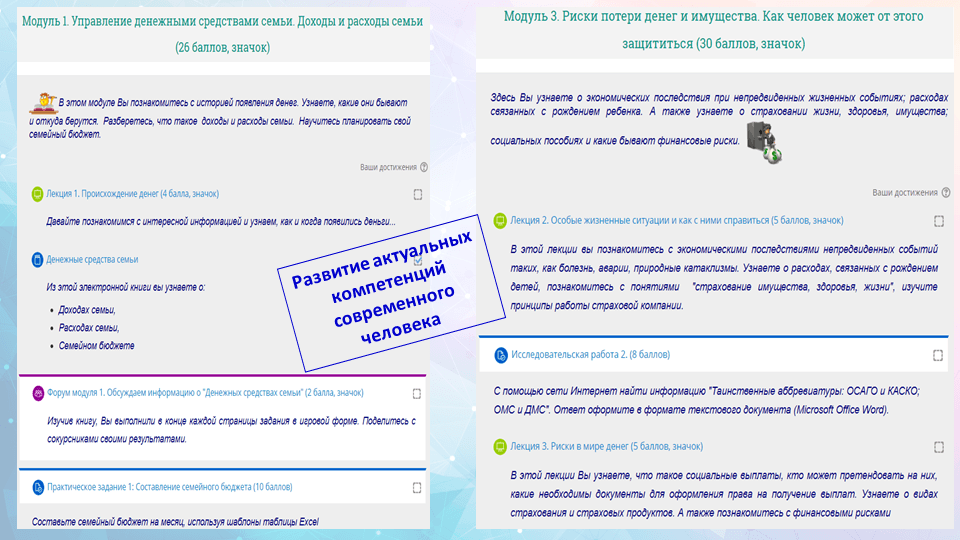Click left Ваши достижения label
This screenshot has height=540, width=960.
(388, 167)
